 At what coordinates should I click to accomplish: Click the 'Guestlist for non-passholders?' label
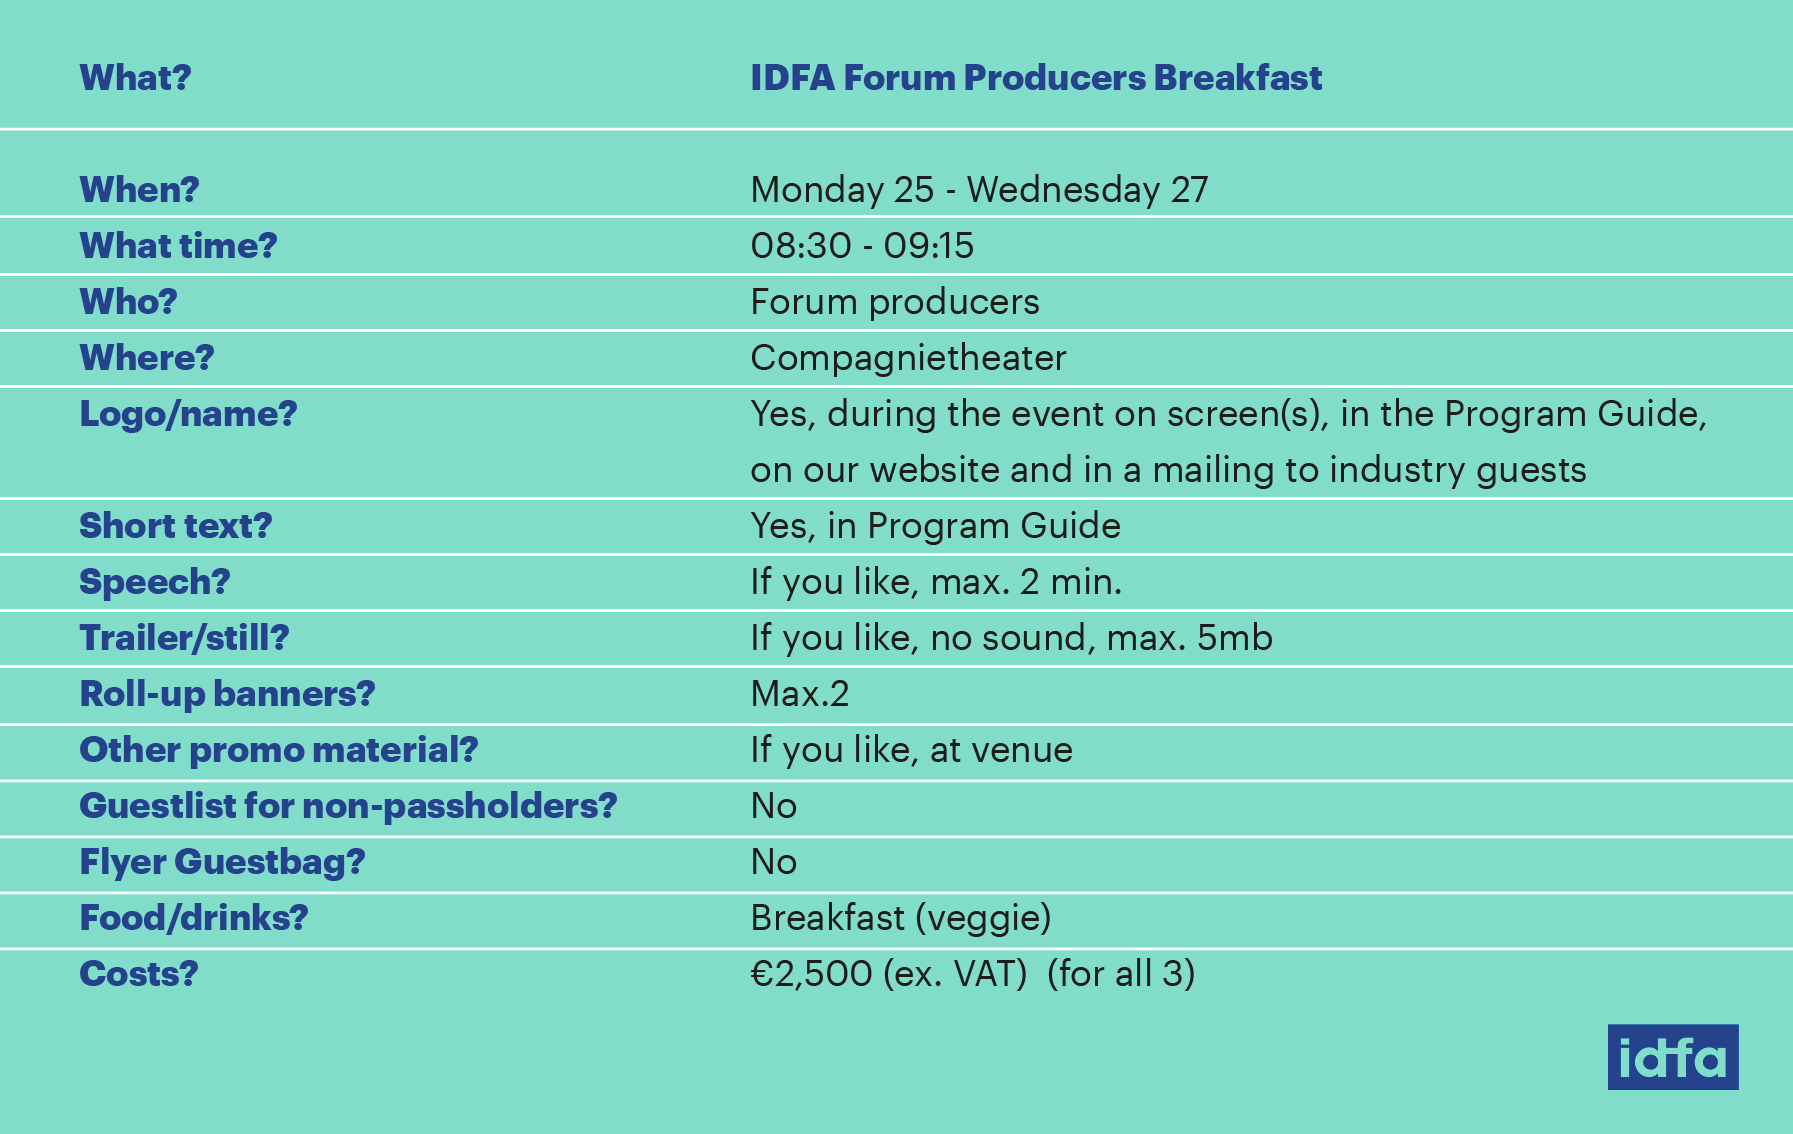click(x=348, y=806)
